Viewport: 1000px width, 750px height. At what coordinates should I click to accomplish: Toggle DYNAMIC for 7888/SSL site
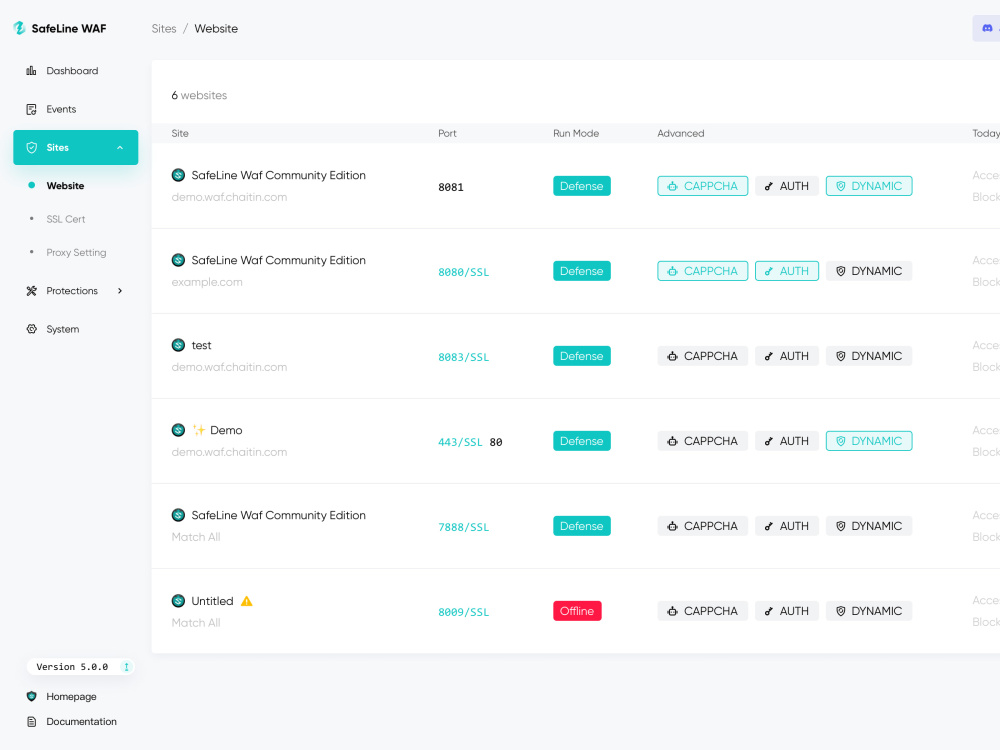(869, 526)
